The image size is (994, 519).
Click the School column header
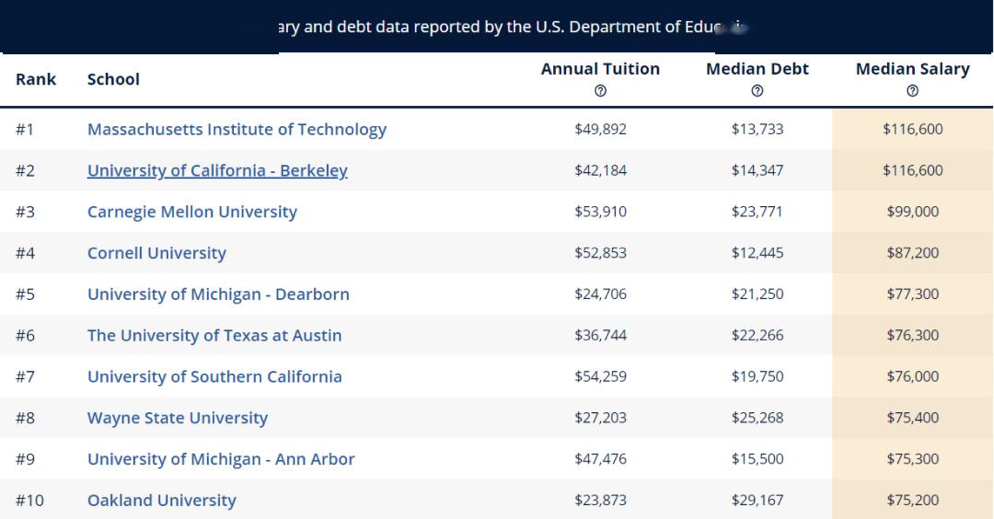[113, 79]
